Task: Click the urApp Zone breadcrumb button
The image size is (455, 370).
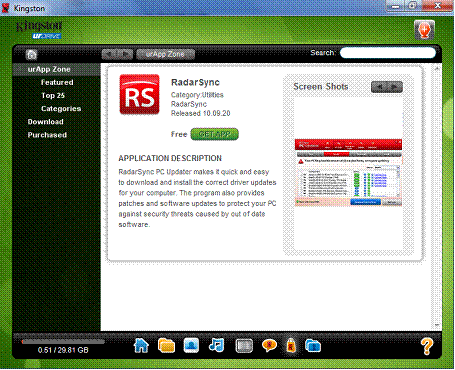Action: 165,54
